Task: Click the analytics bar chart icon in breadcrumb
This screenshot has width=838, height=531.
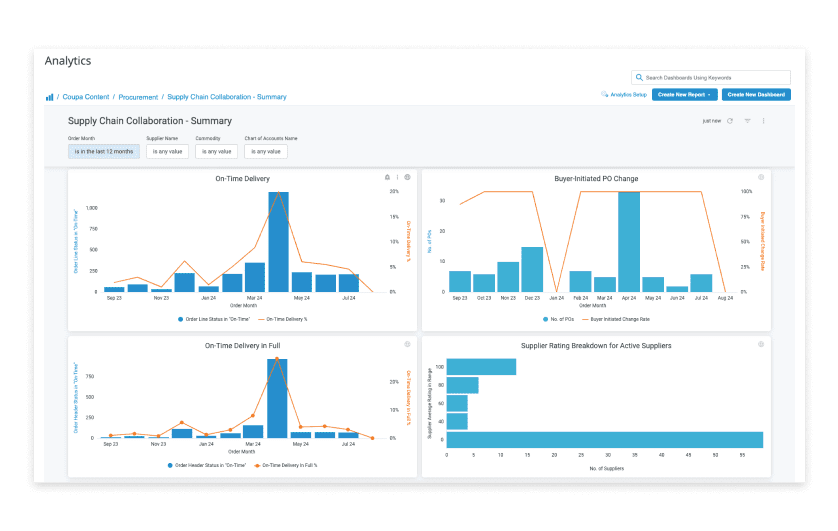Action: pyautogui.click(x=49, y=97)
